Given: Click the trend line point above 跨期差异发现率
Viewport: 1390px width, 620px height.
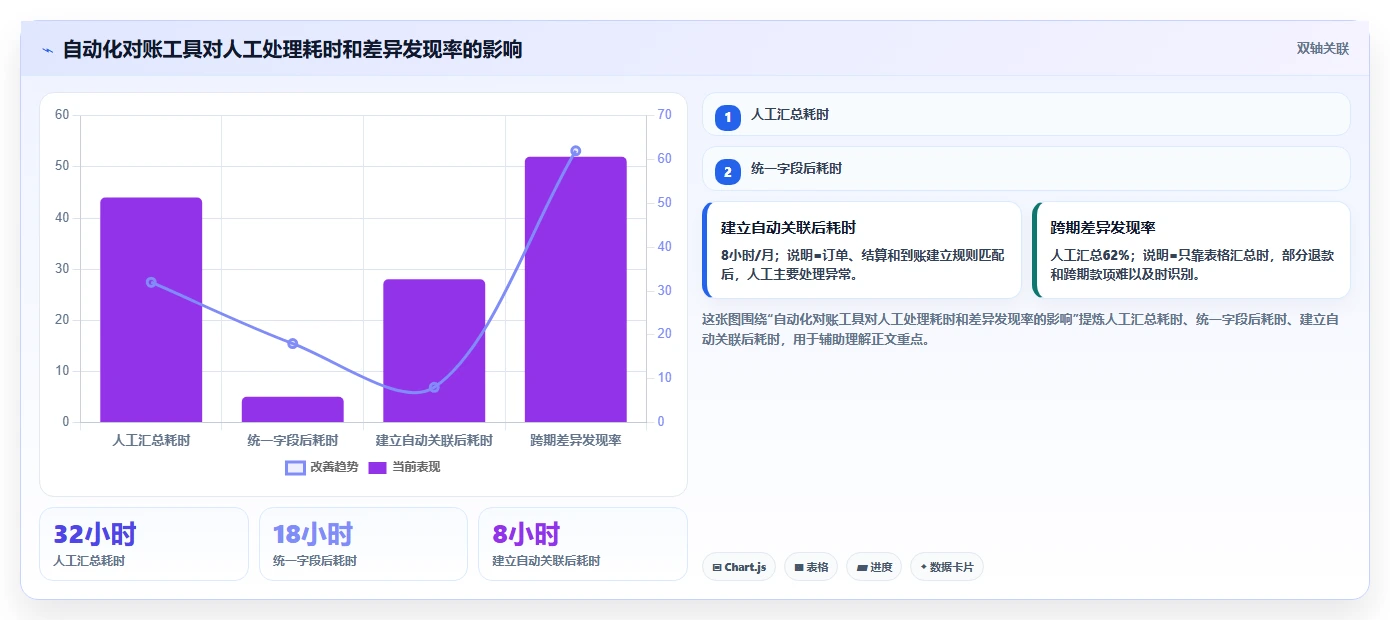Looking at the screenshot, I should tap(576, 151).
